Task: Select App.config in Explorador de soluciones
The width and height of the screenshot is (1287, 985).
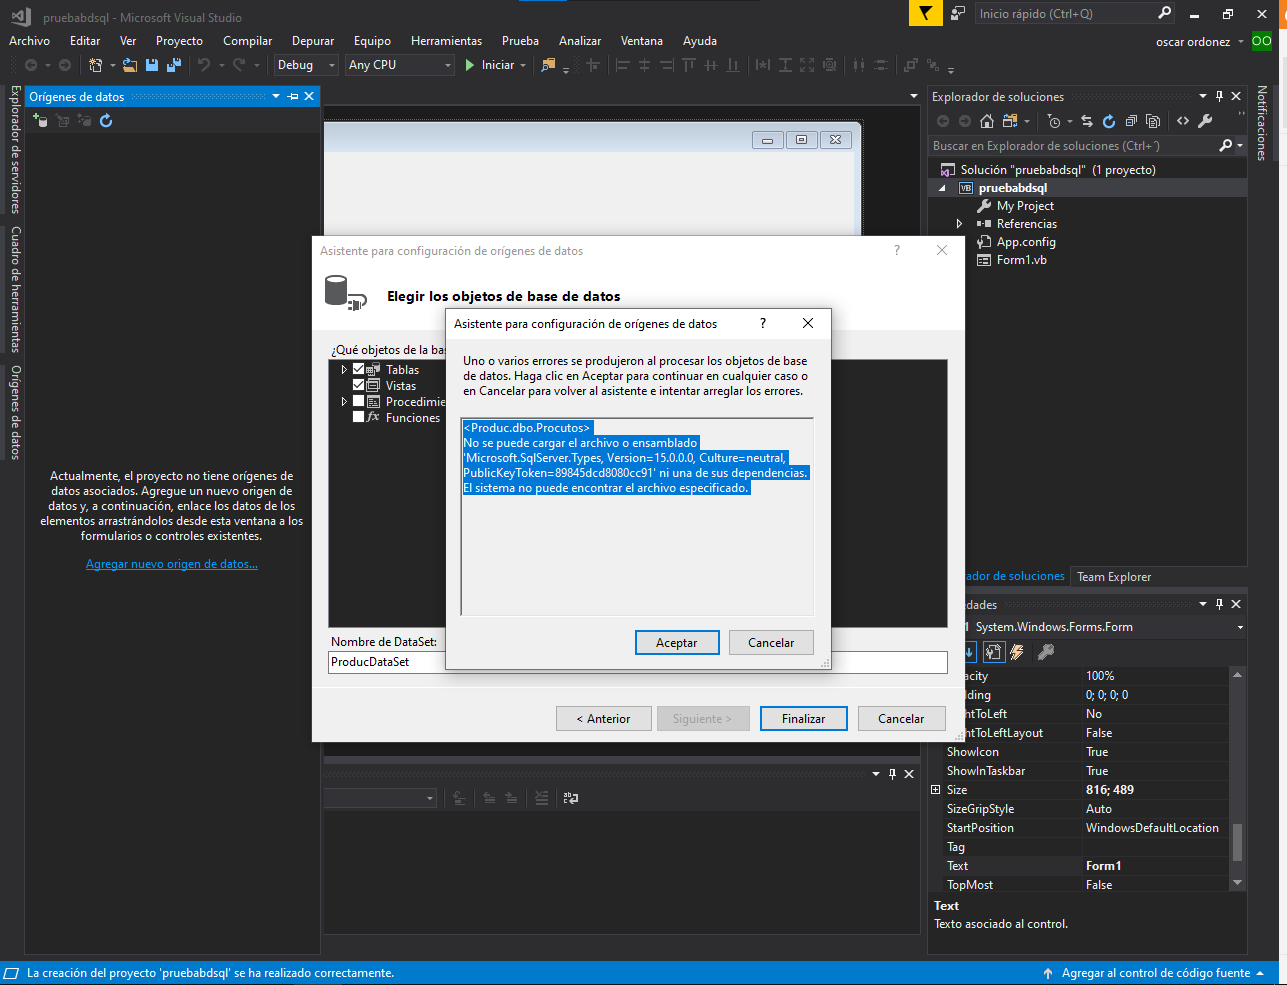Action: click(1026, 242)
